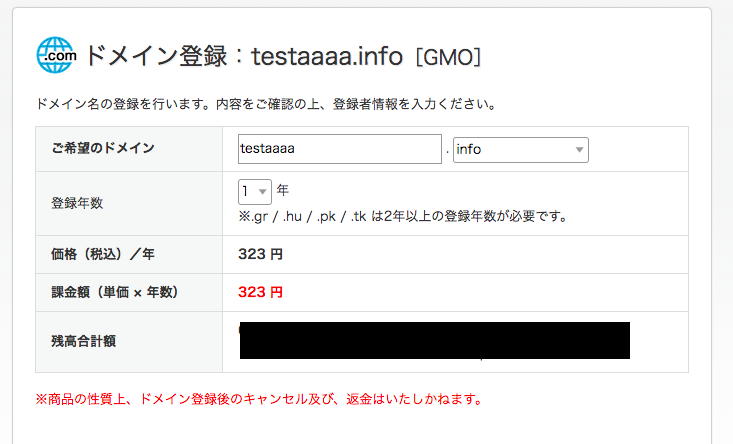Click the domain registration instruction sentence
Image resolution: width=733 pixels, height=444 pixels.
(x=266, y=104)
